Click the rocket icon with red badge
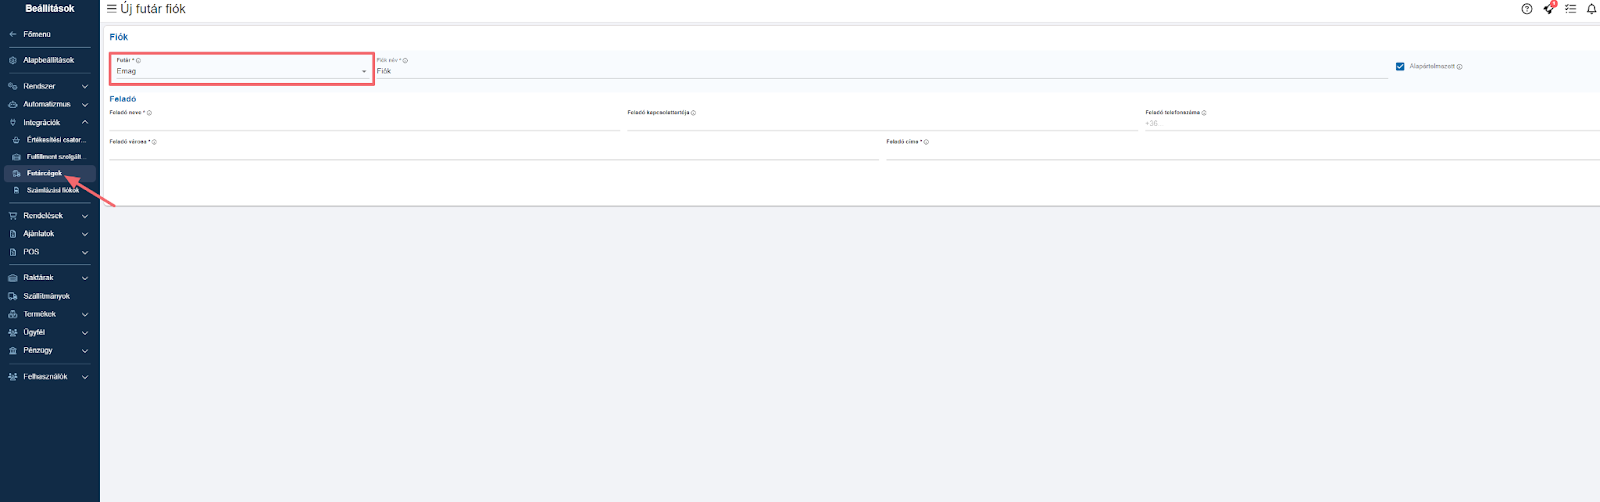Screen dimensions: 1600x502 (1548, 9)
